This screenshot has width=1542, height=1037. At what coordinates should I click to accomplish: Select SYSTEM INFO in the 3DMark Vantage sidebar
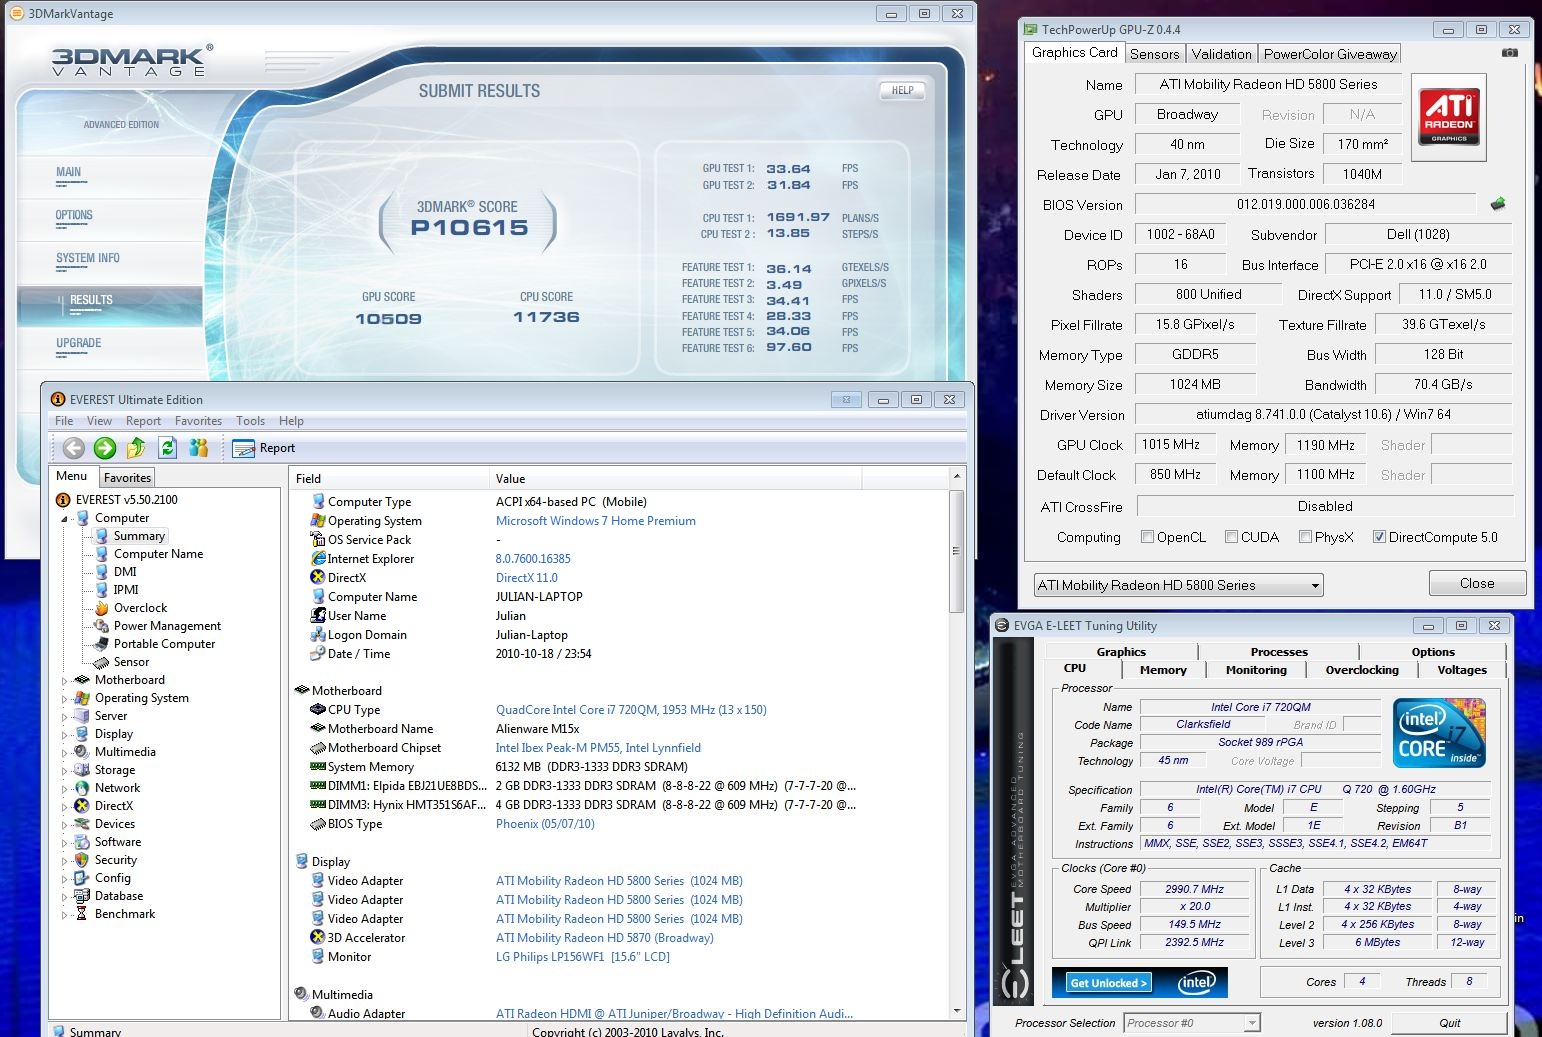tap(88, 258)
